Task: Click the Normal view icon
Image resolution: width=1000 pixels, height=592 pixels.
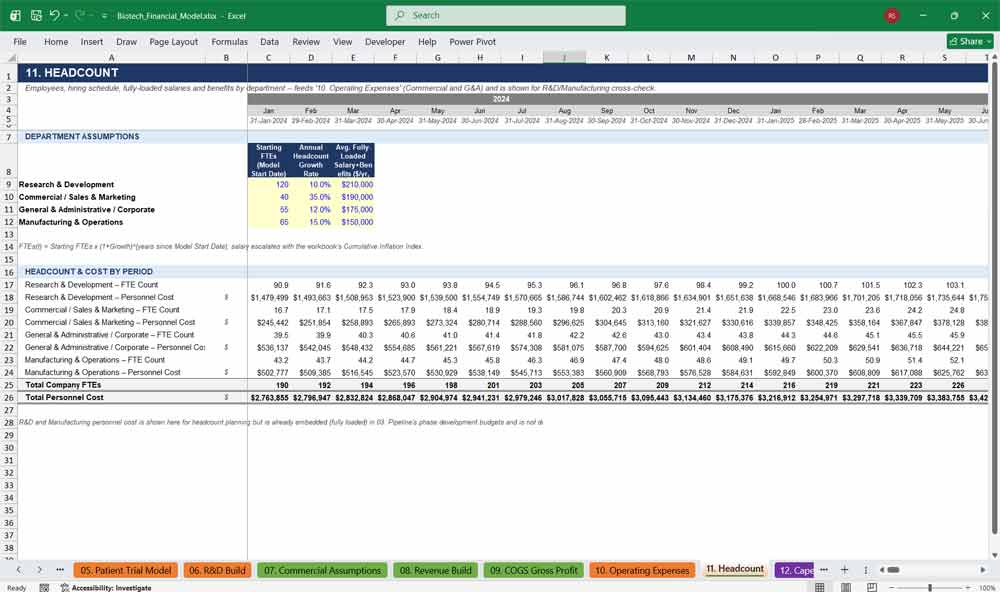Action: point(820,587)
